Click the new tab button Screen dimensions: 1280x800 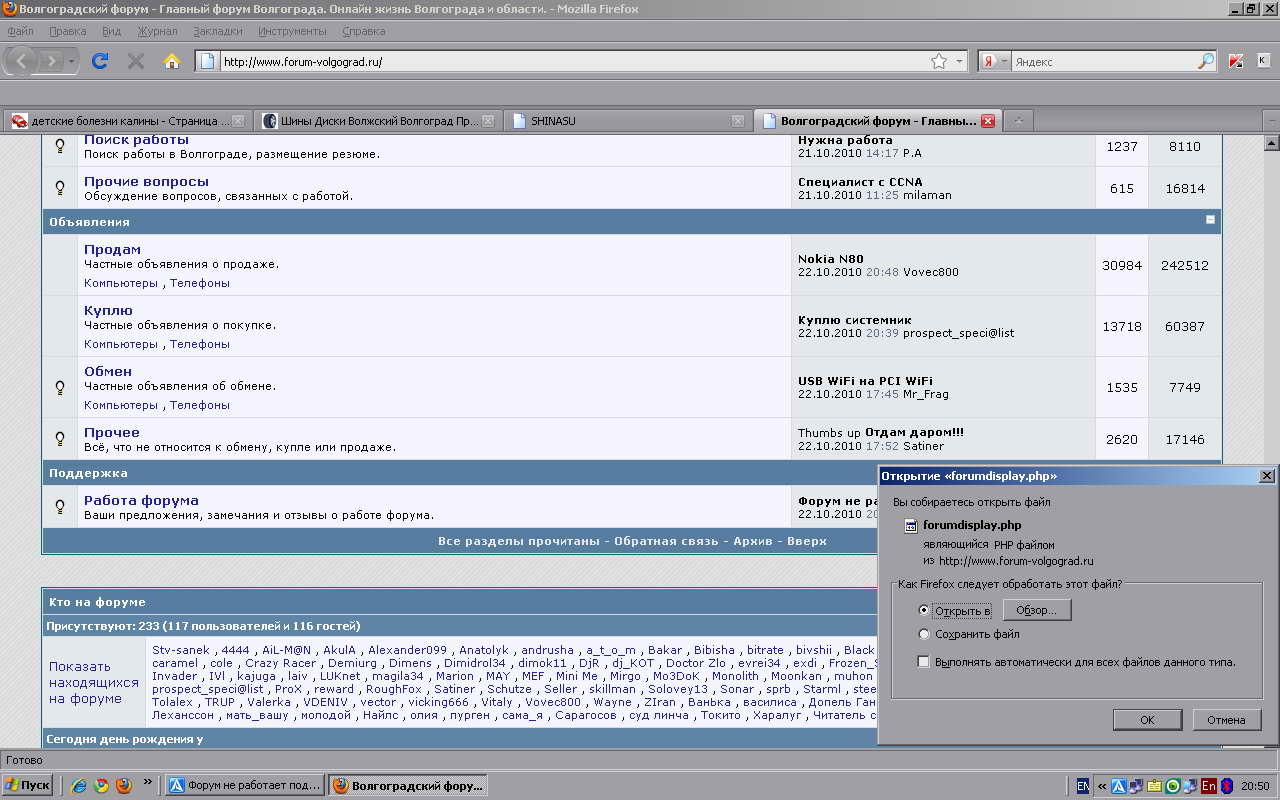(x=1018, y=121)
